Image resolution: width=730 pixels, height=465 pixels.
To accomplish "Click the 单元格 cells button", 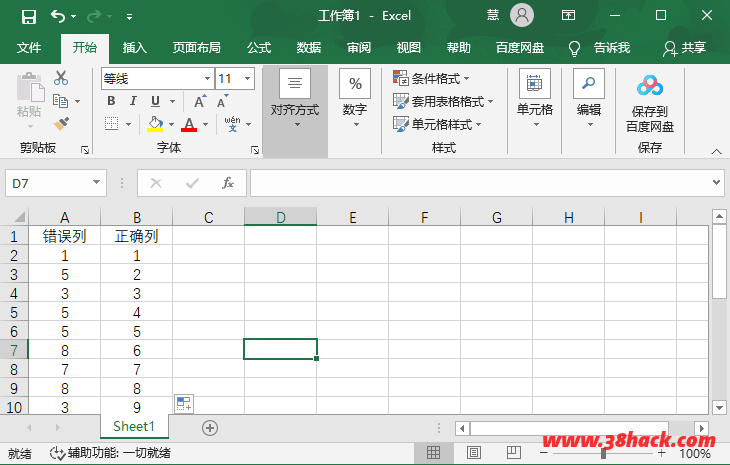I will click(x=535, y=100).
